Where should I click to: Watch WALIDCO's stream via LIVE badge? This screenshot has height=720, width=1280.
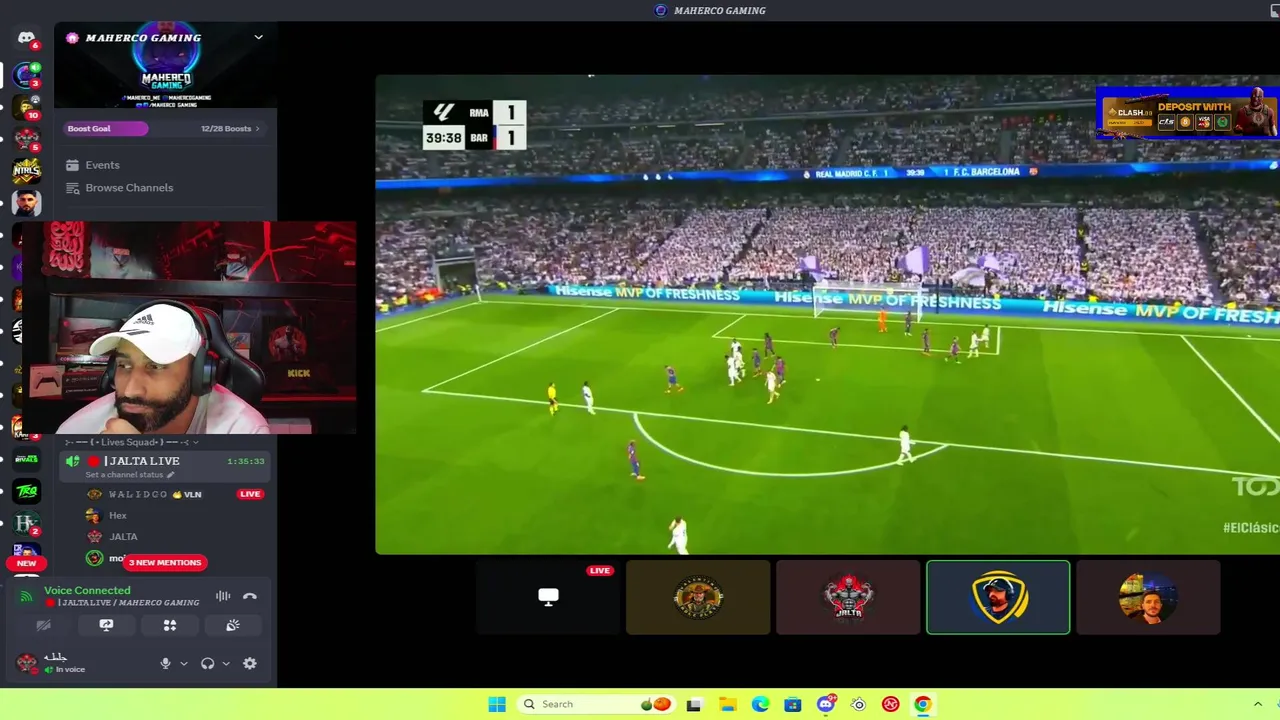[250, 494]
